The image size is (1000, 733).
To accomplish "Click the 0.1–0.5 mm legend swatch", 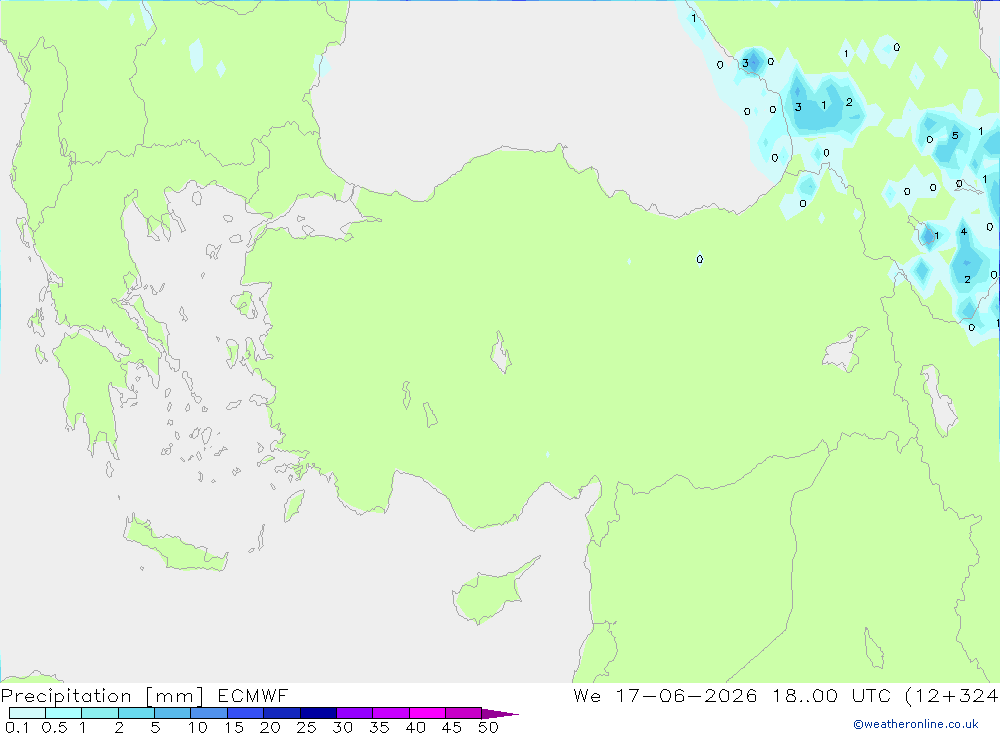I will pos(27,713).
